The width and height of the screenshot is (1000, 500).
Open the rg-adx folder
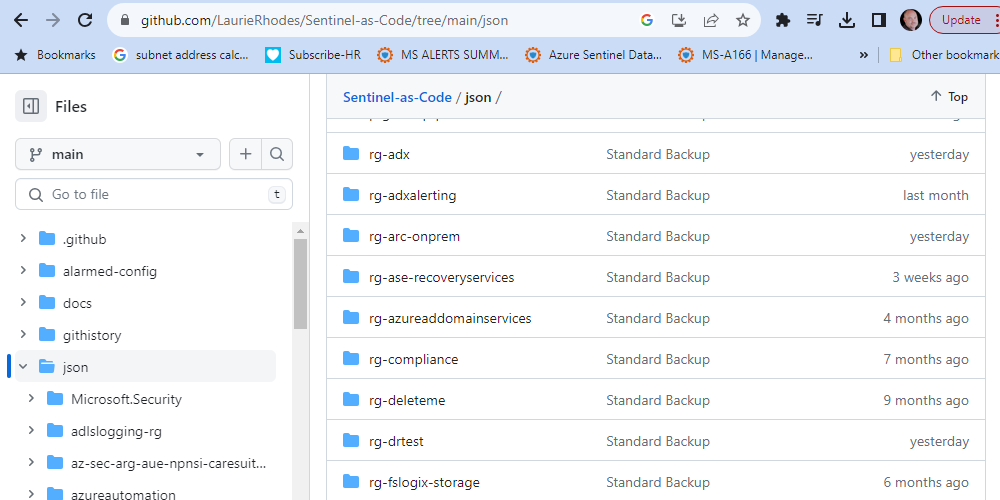389,154
